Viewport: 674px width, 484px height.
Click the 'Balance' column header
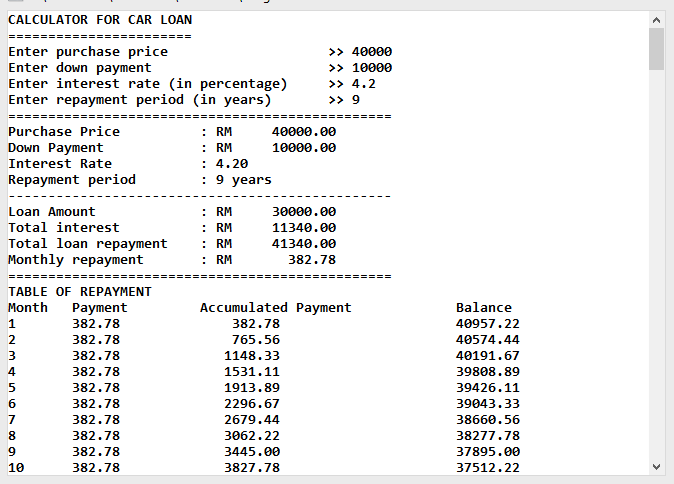click(x=484, y=307)
